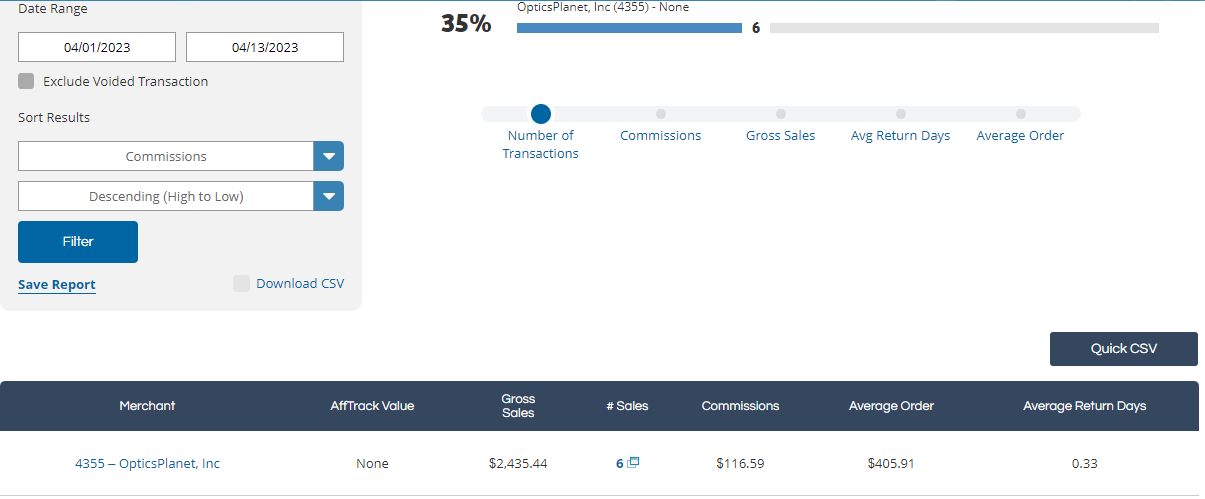The height and width of the screenshot is (499, 1205).
Task: Click the Quick CSV button
Action: pyautogui.click(x=1124, y=349)
